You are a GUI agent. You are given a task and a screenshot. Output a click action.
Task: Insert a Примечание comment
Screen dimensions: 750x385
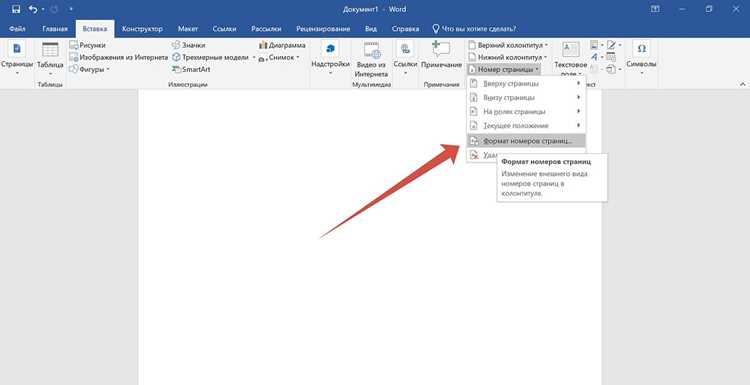pos(441,55)
